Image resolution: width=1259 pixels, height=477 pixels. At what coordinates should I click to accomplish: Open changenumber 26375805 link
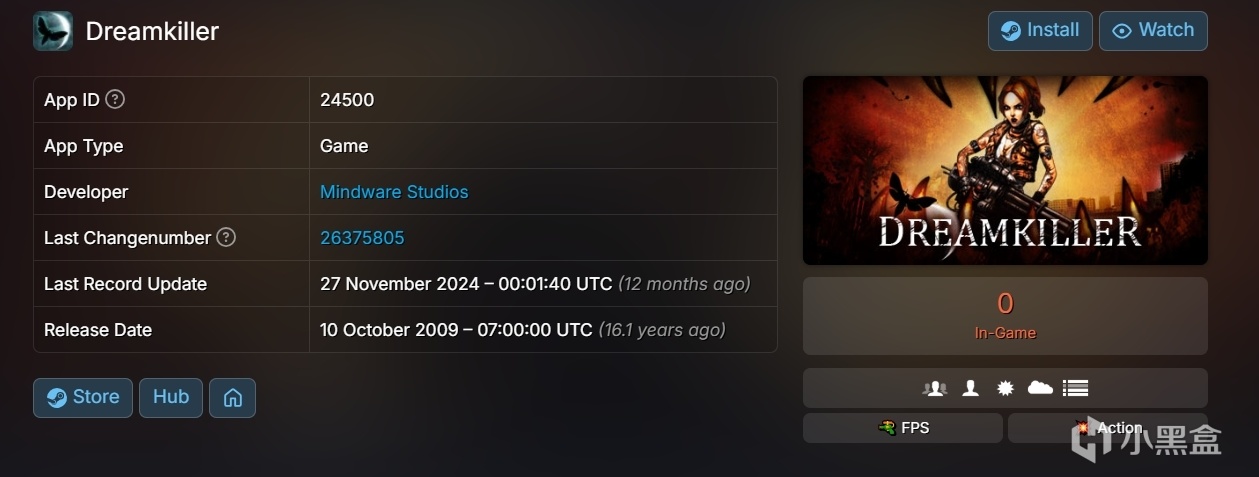362,237
